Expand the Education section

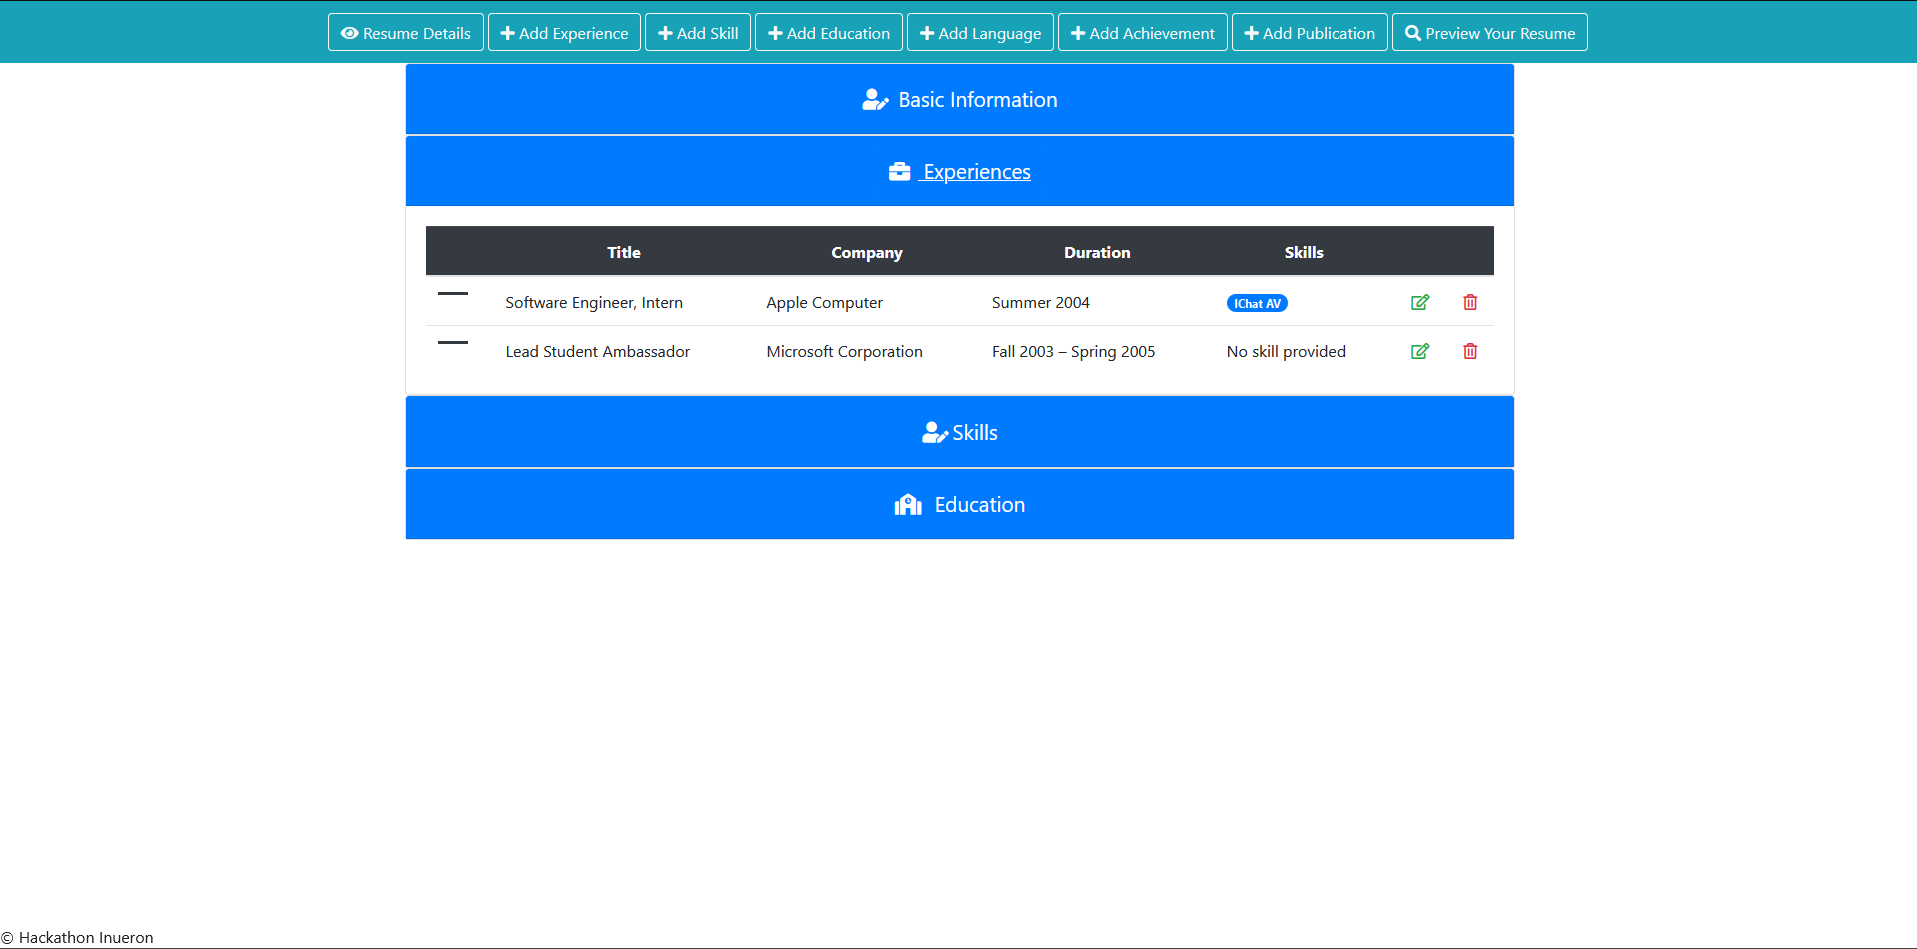(959, 504)
